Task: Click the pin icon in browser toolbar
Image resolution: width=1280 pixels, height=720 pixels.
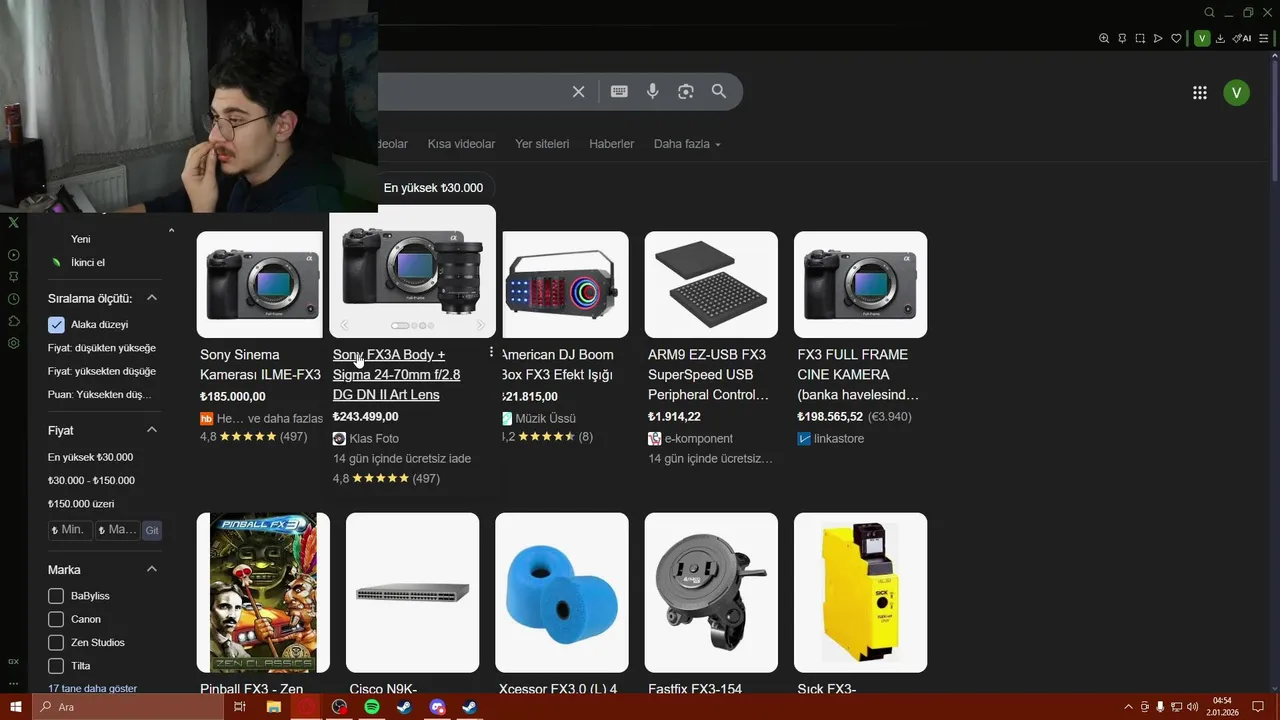Action: [1122, 38]
